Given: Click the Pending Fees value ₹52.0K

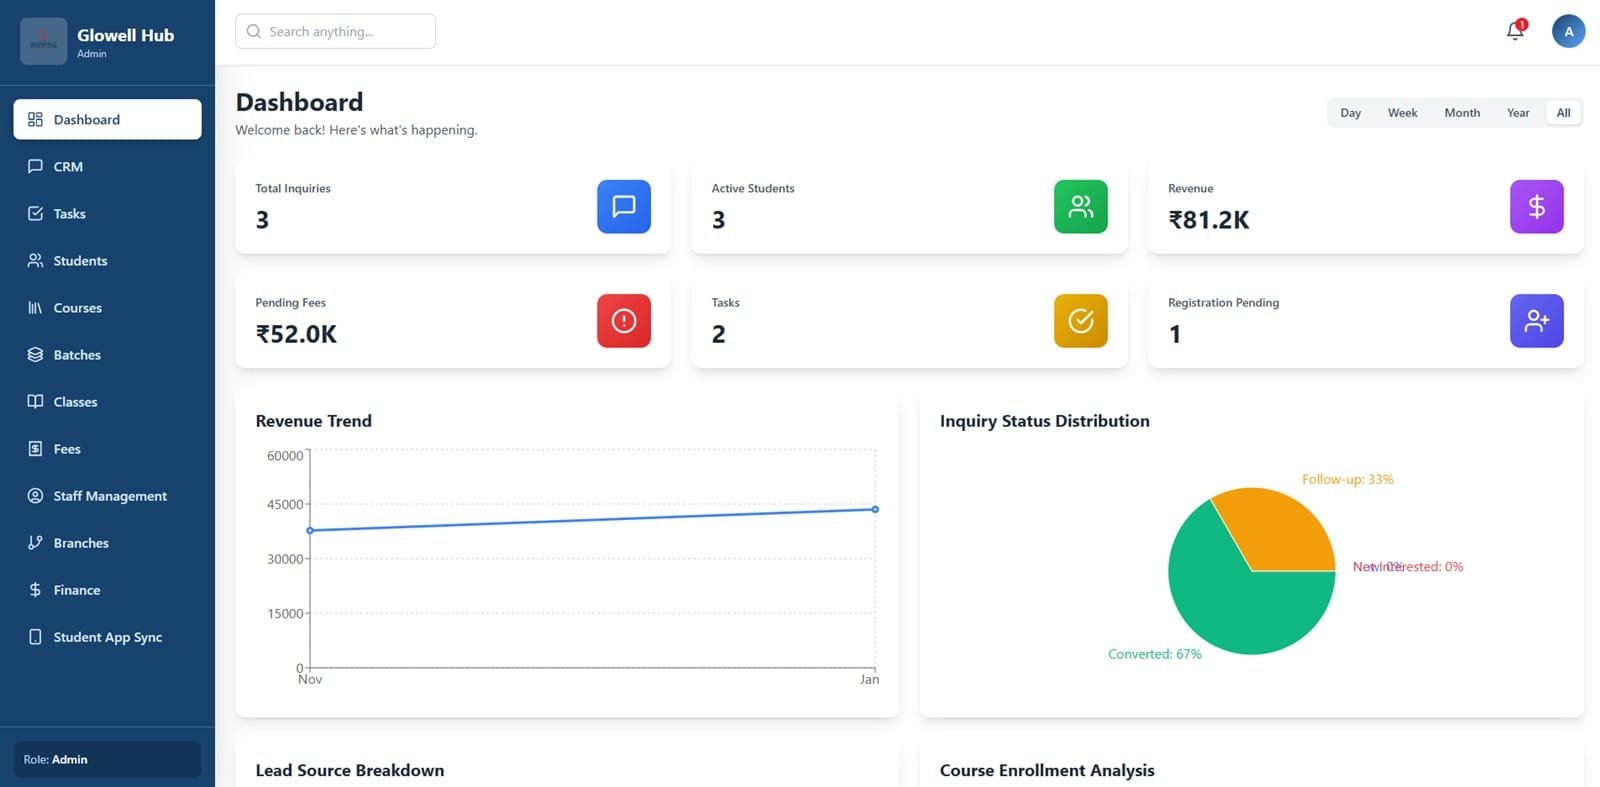Looking at the screenshot, I should [296, 334].
